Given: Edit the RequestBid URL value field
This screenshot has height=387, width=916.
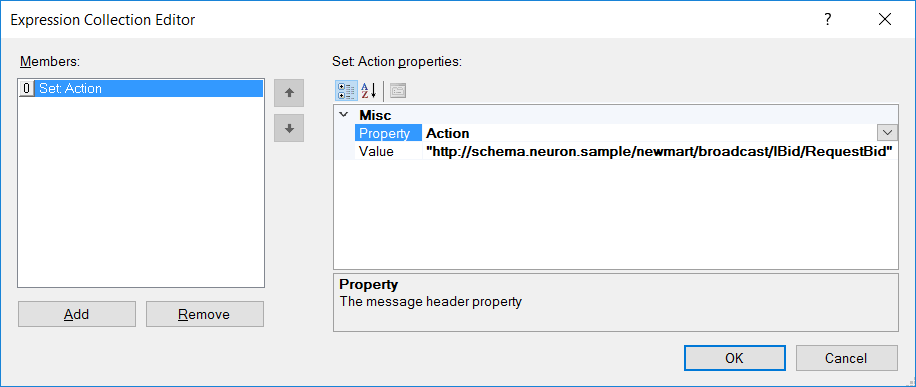Looking at the screenshot, I should coord(660,151).
